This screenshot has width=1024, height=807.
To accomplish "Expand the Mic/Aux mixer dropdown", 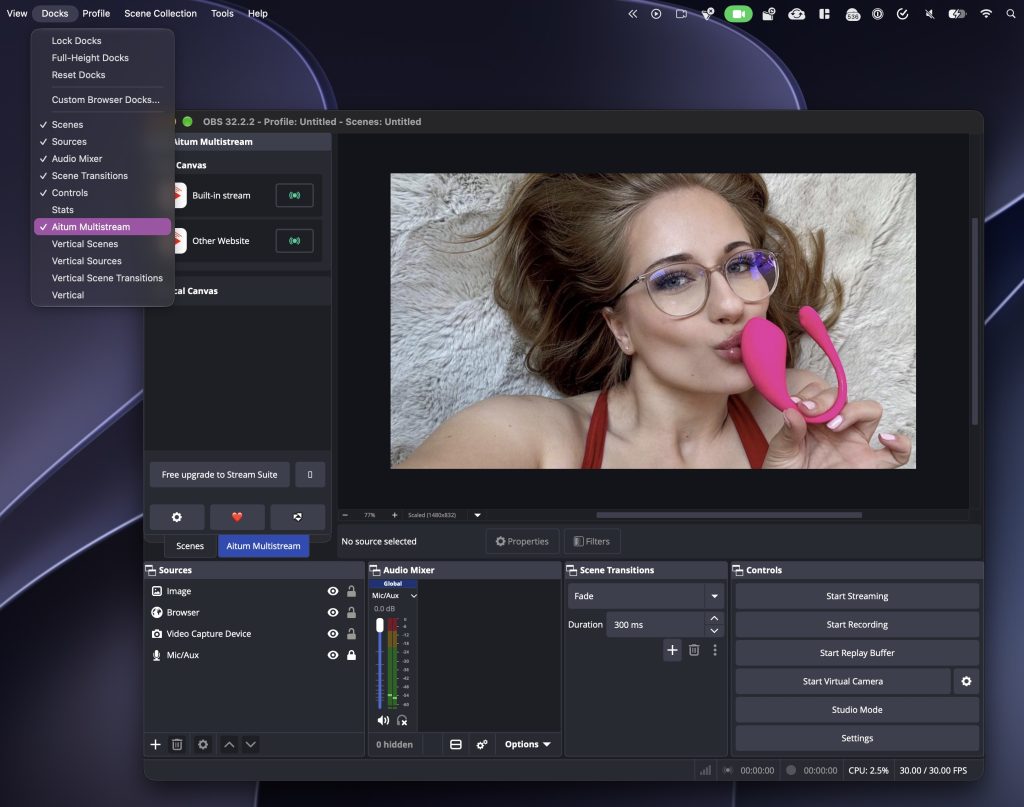I will coord(413,595).
